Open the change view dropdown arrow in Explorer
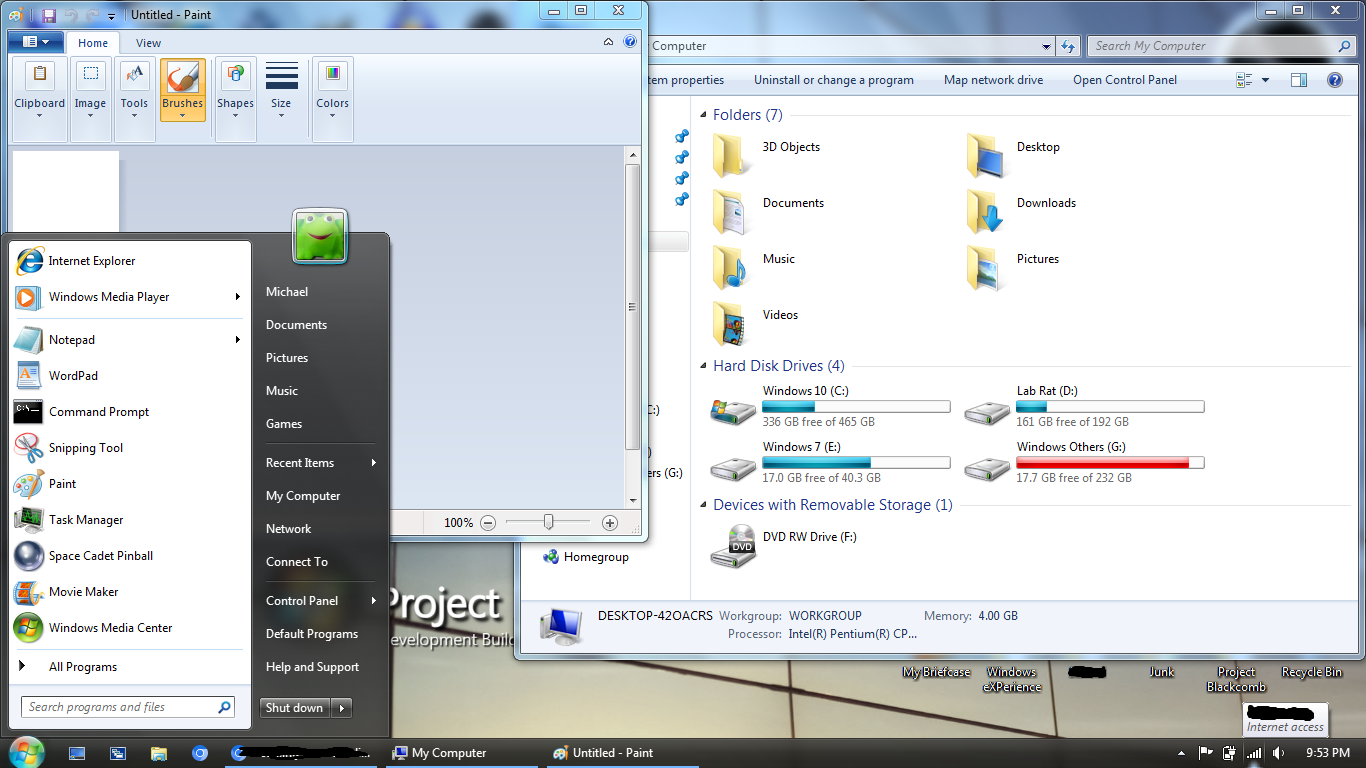1366x768 pixels. click(1265, 80)
